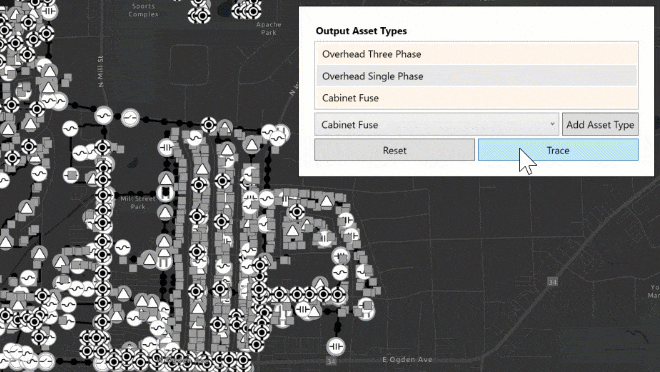
Task: Click the Trace button
Action: pyautogui.click(x=558, y=150)
